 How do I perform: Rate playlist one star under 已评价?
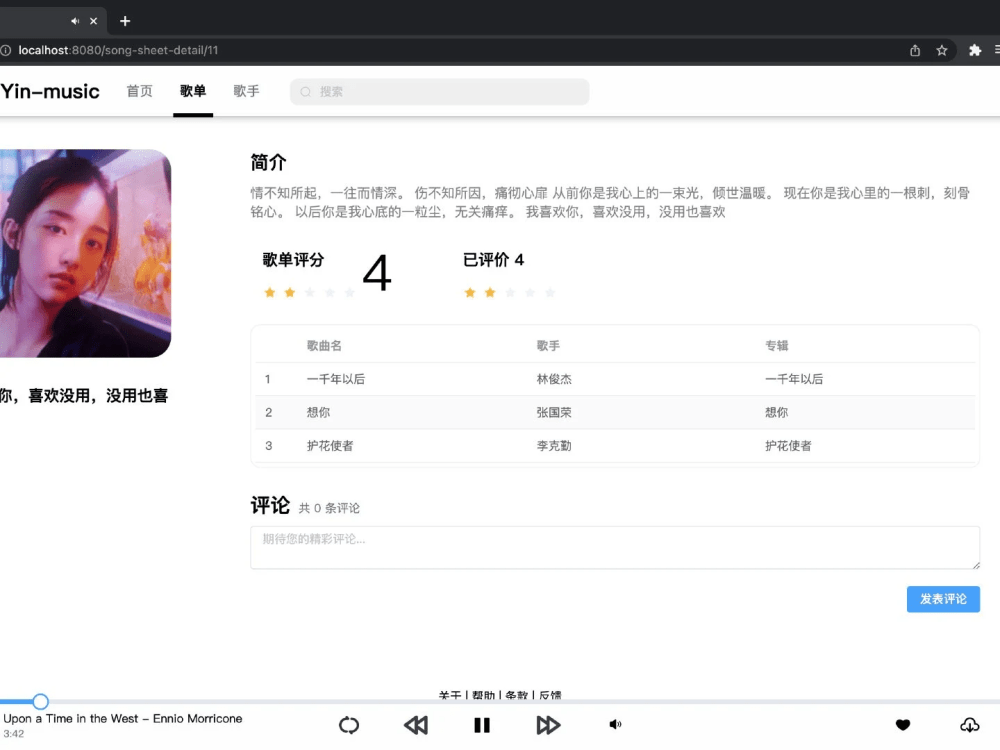pyautogui.click(x=470, y=293)
